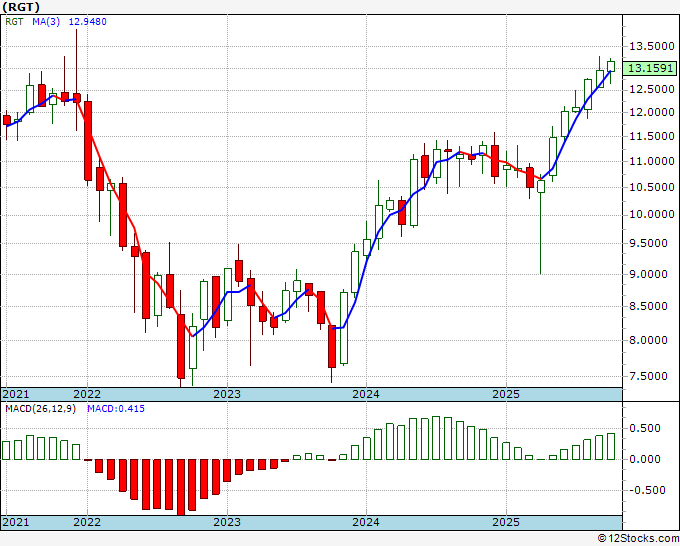Viewport: 680px width, 546px height.
Task: Click the (RGT) chart title
Action: (21, 7)
